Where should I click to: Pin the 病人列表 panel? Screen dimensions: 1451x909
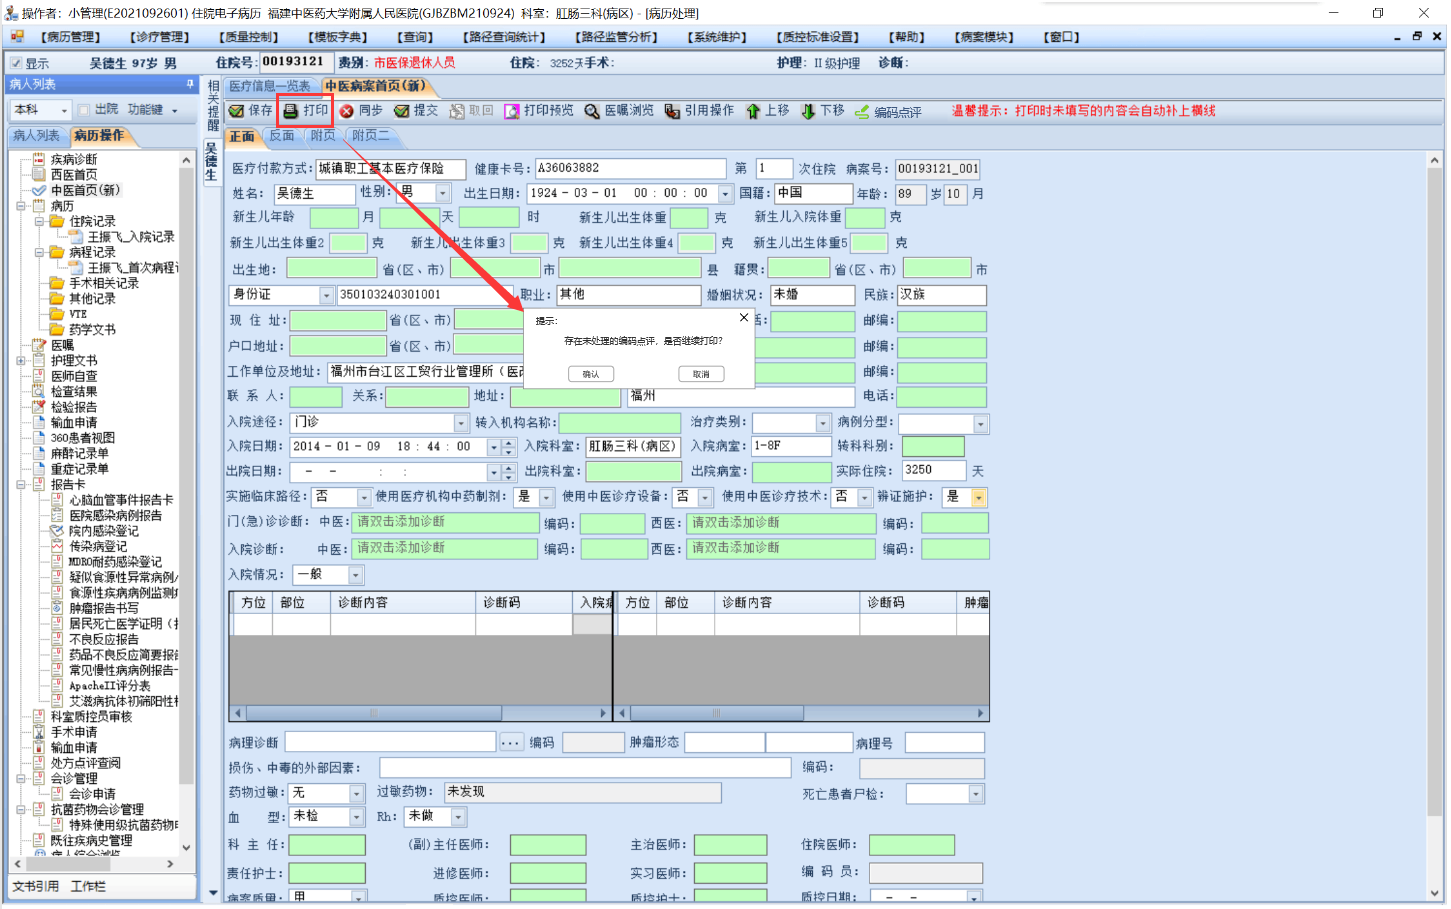(189, 85)
